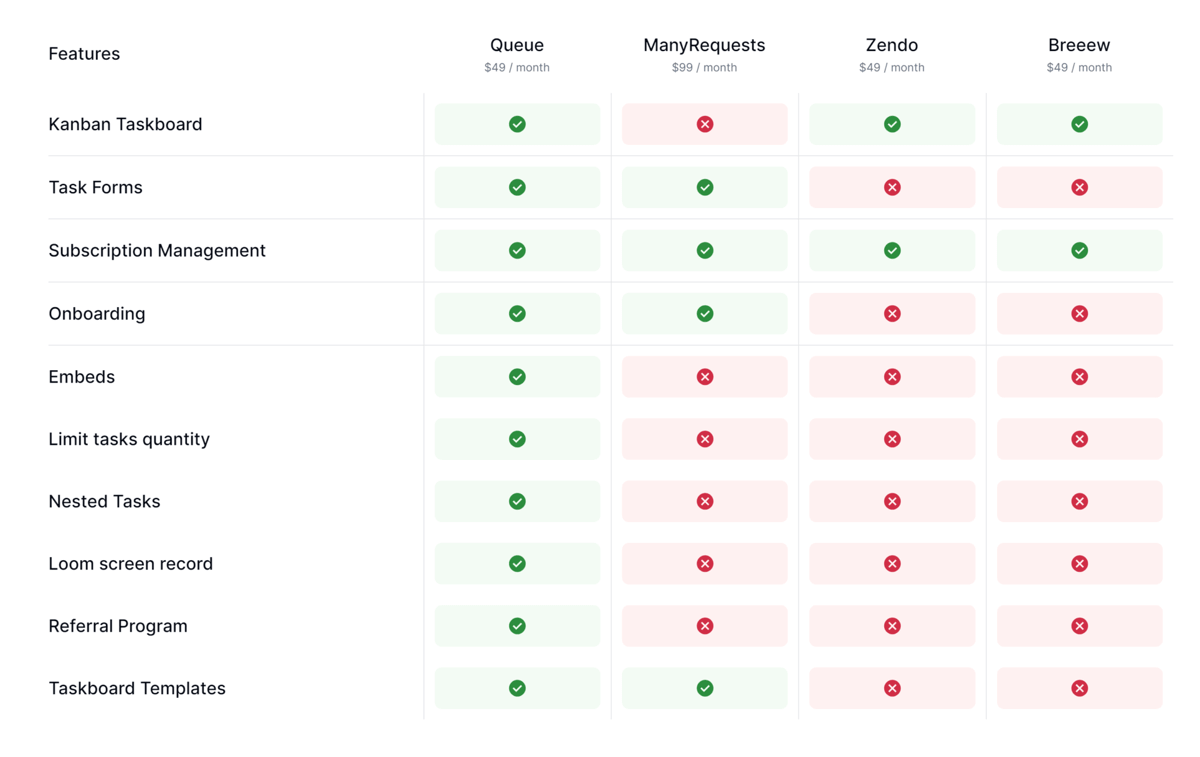1200x757 pixels.
Task: Select the Loom screen record label
Action: [x=131, y=563]
